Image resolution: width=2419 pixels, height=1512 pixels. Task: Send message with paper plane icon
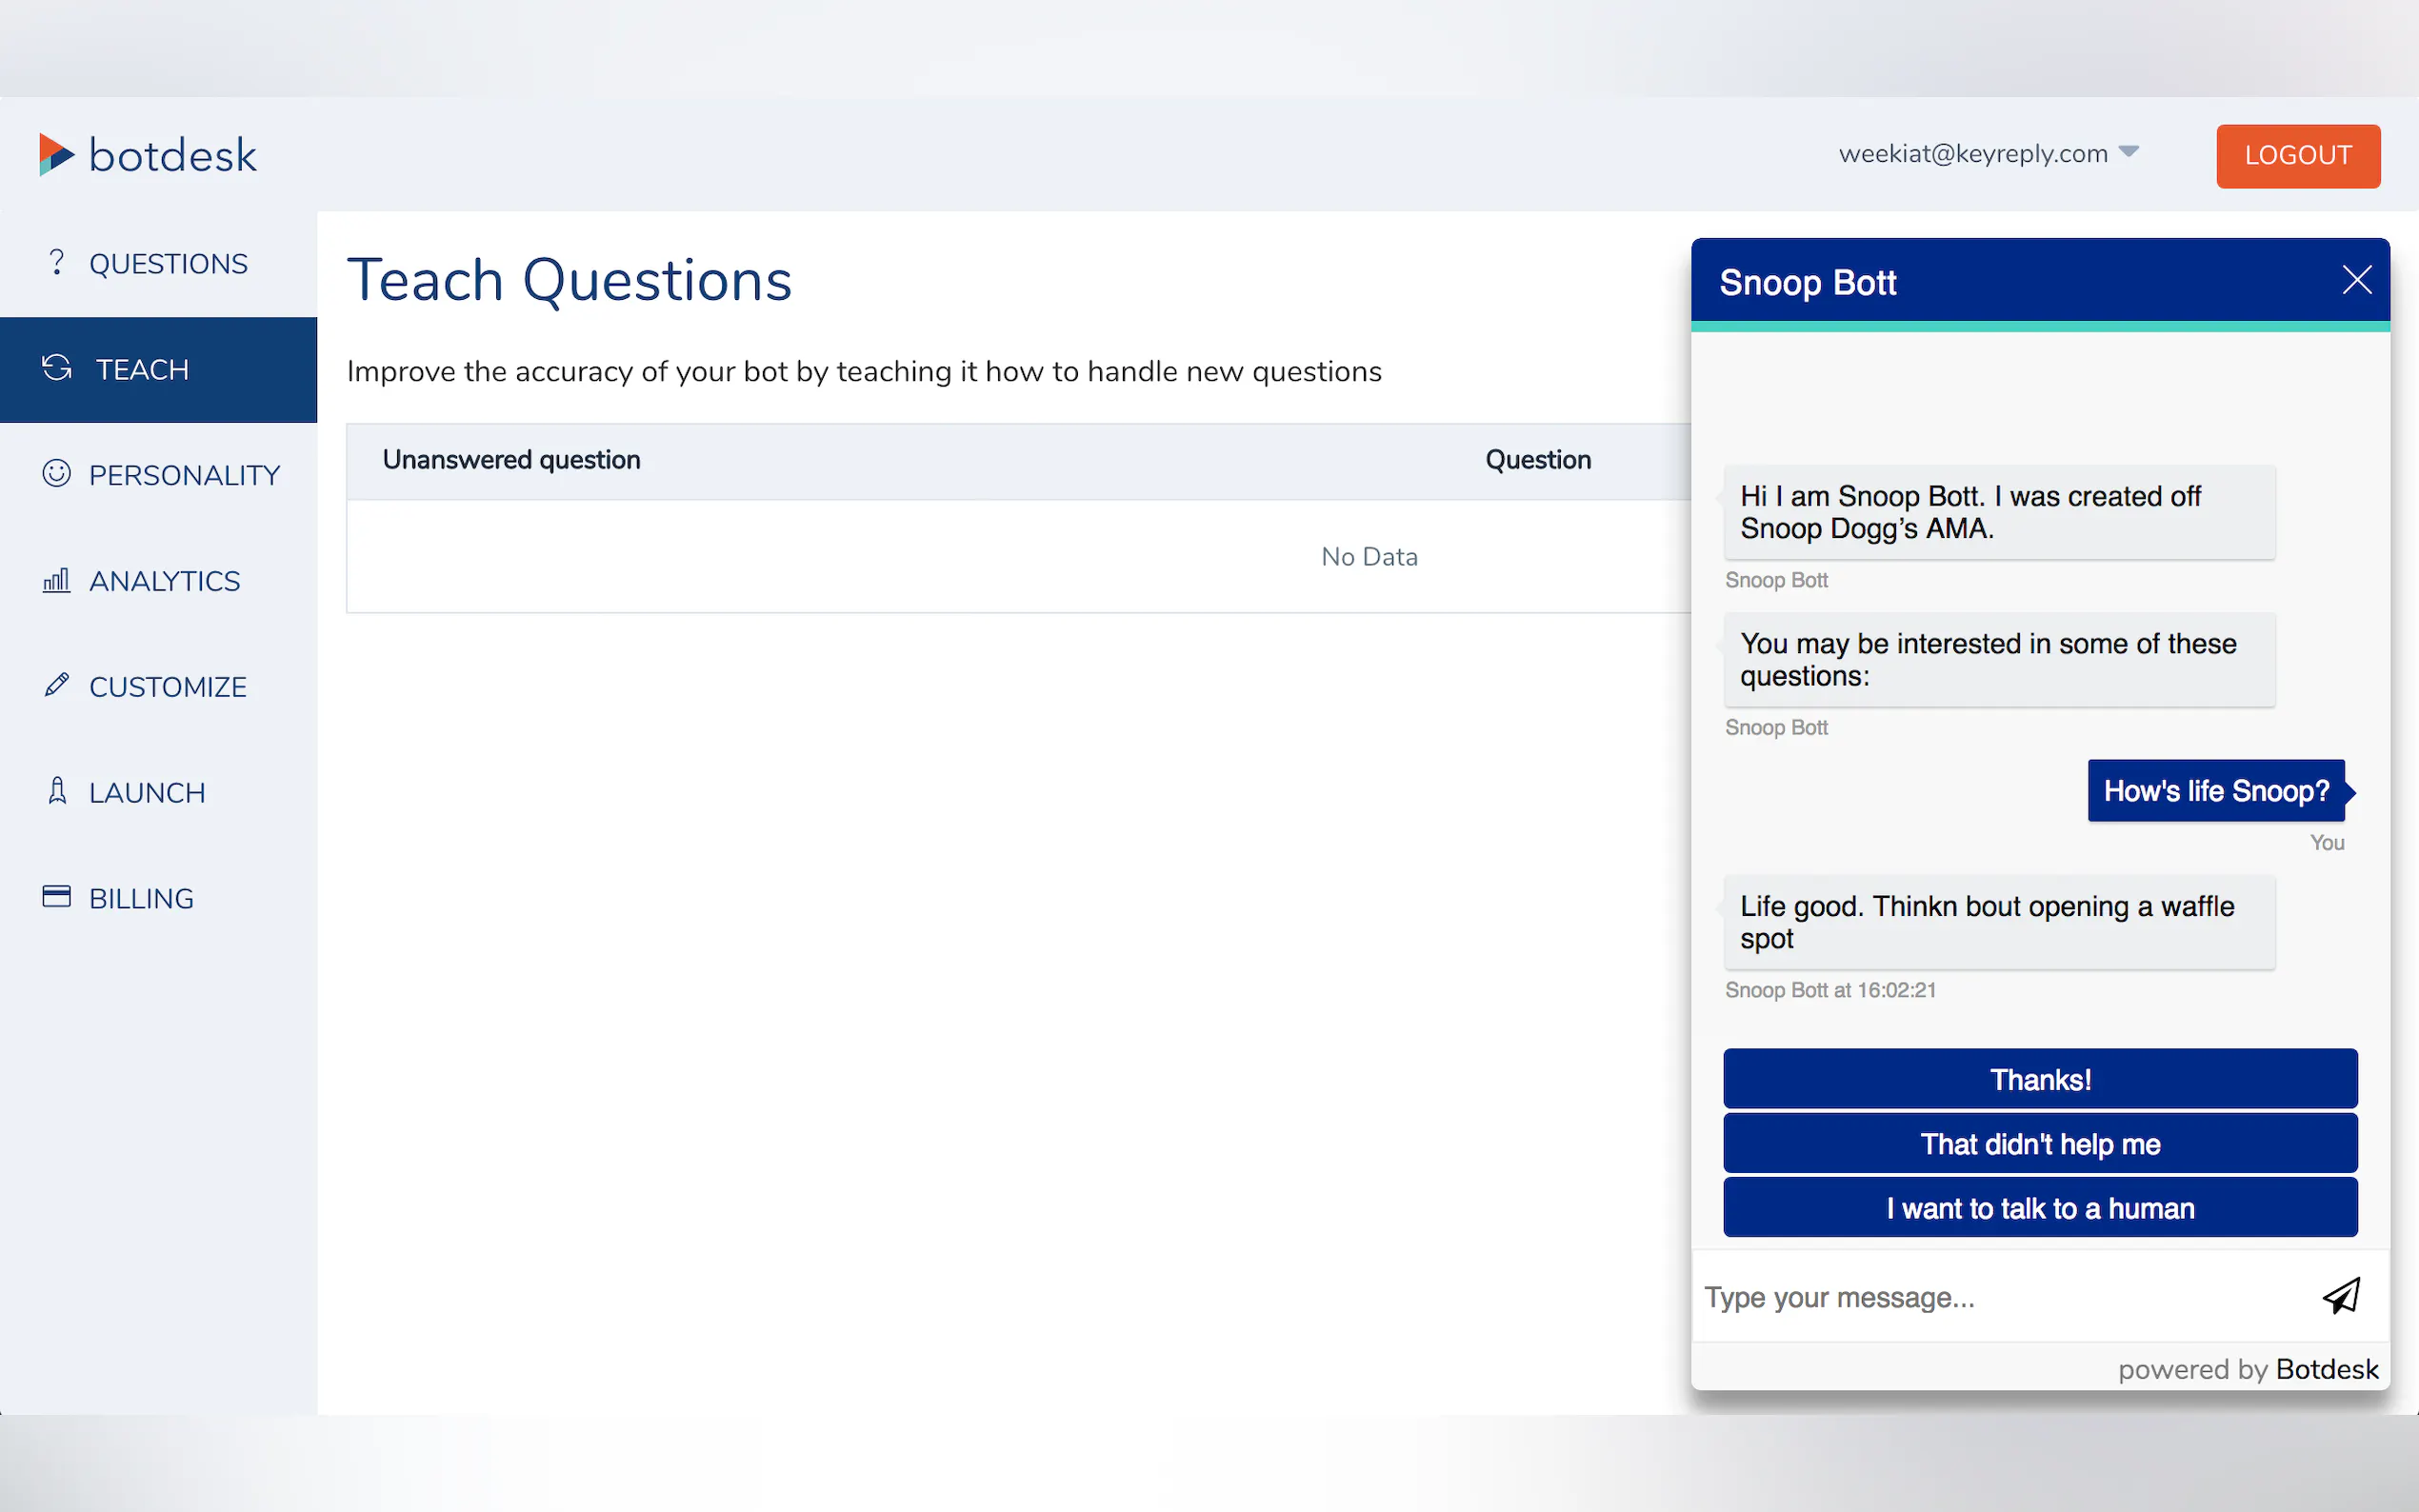pyautogui.click(x=2341, y=1296)
